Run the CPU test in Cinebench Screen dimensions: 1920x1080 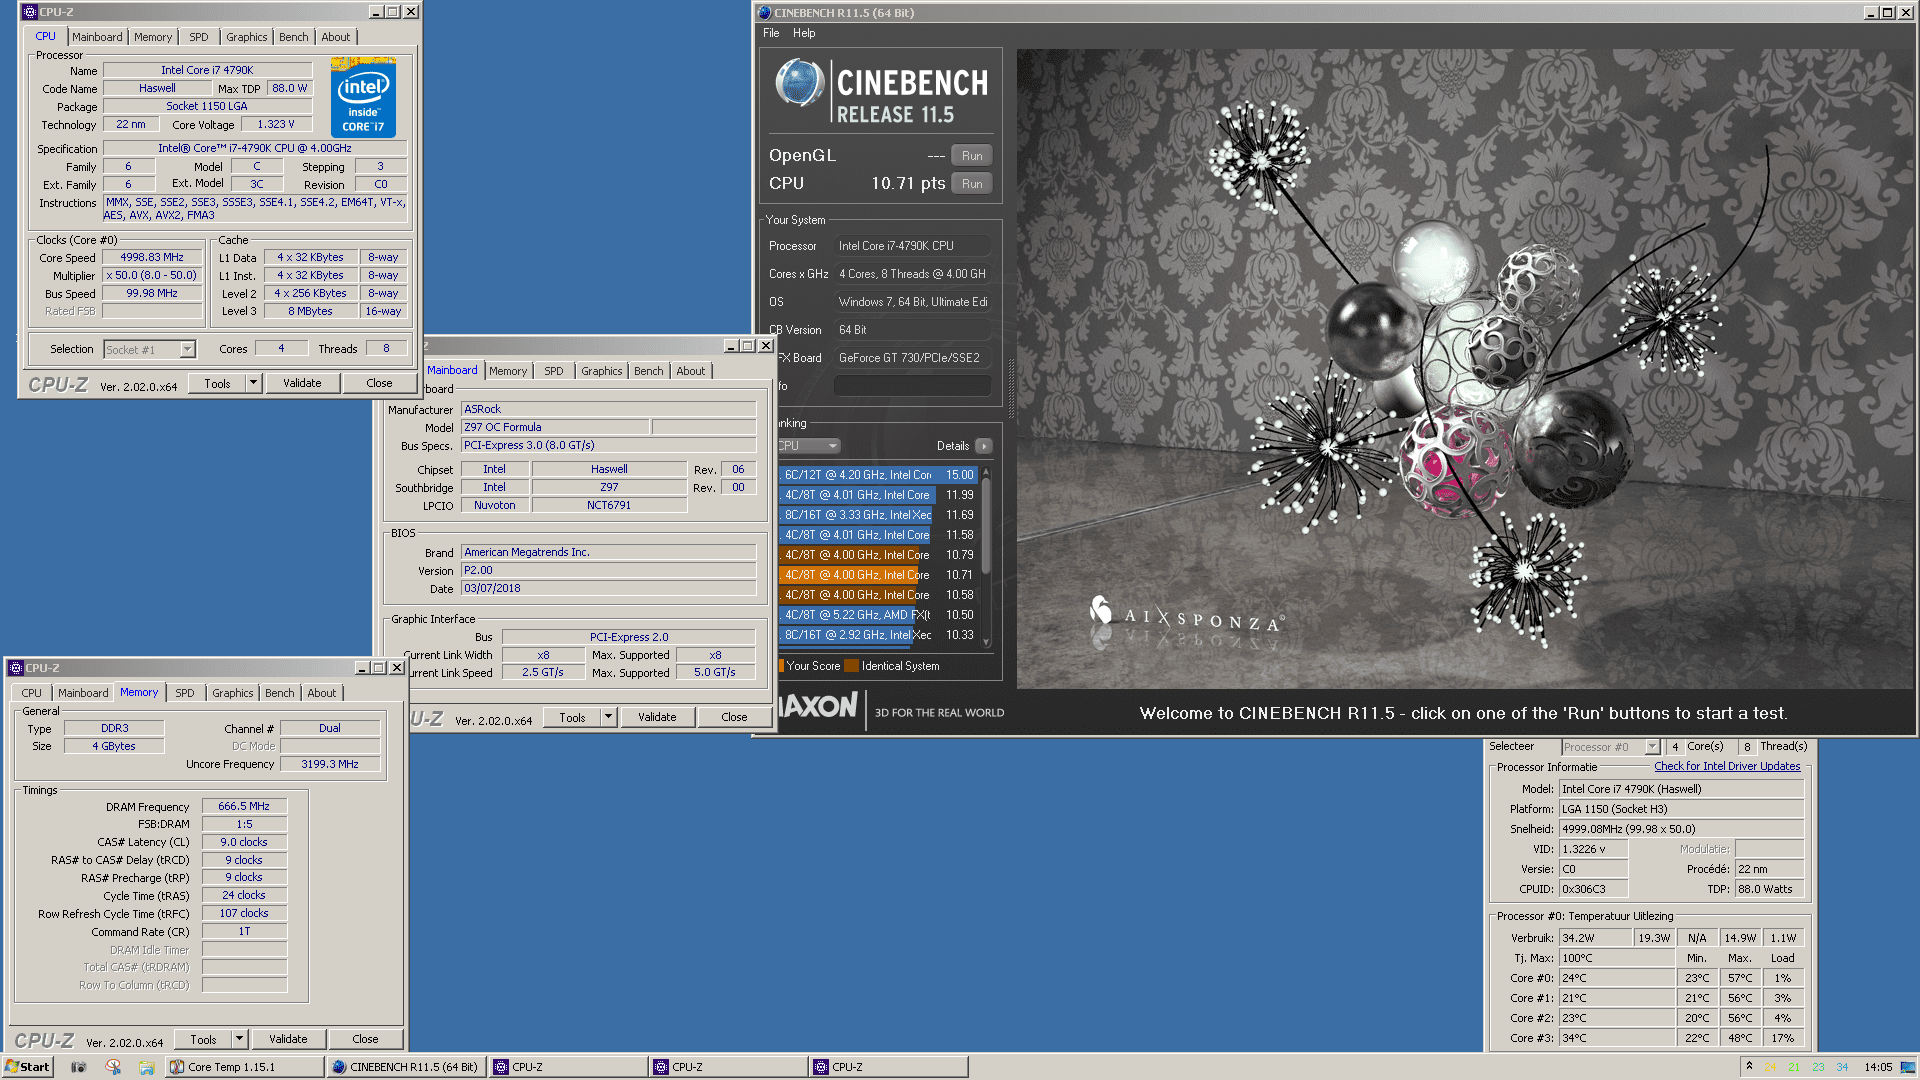[x=972, y=184]
